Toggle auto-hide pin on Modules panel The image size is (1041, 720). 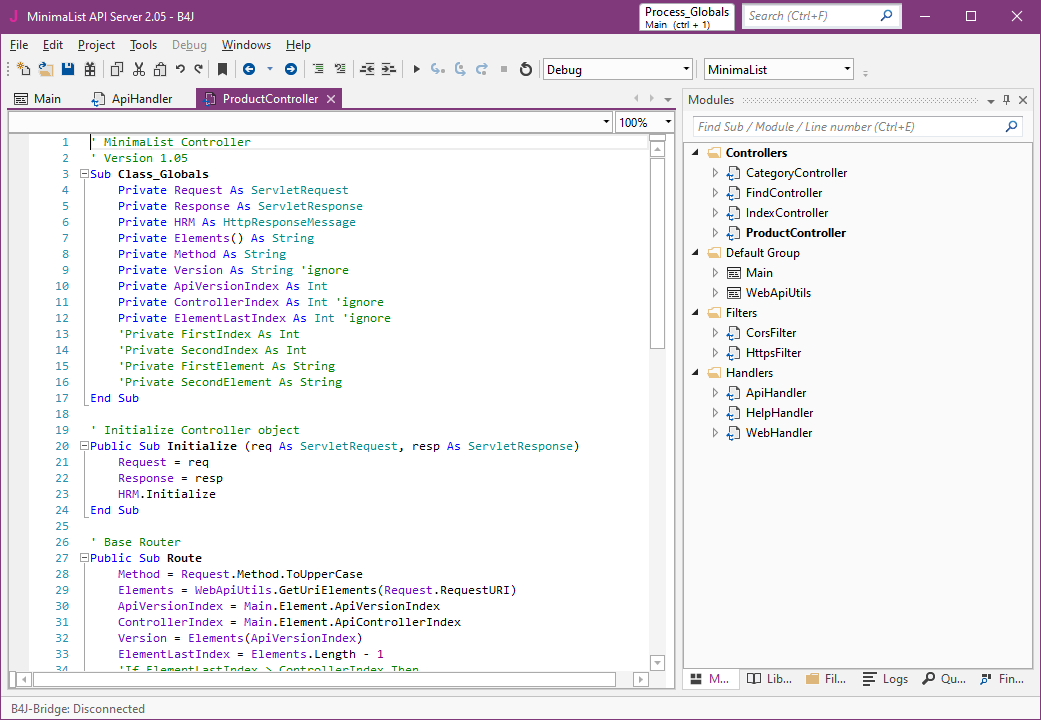tap(1006, 100)
